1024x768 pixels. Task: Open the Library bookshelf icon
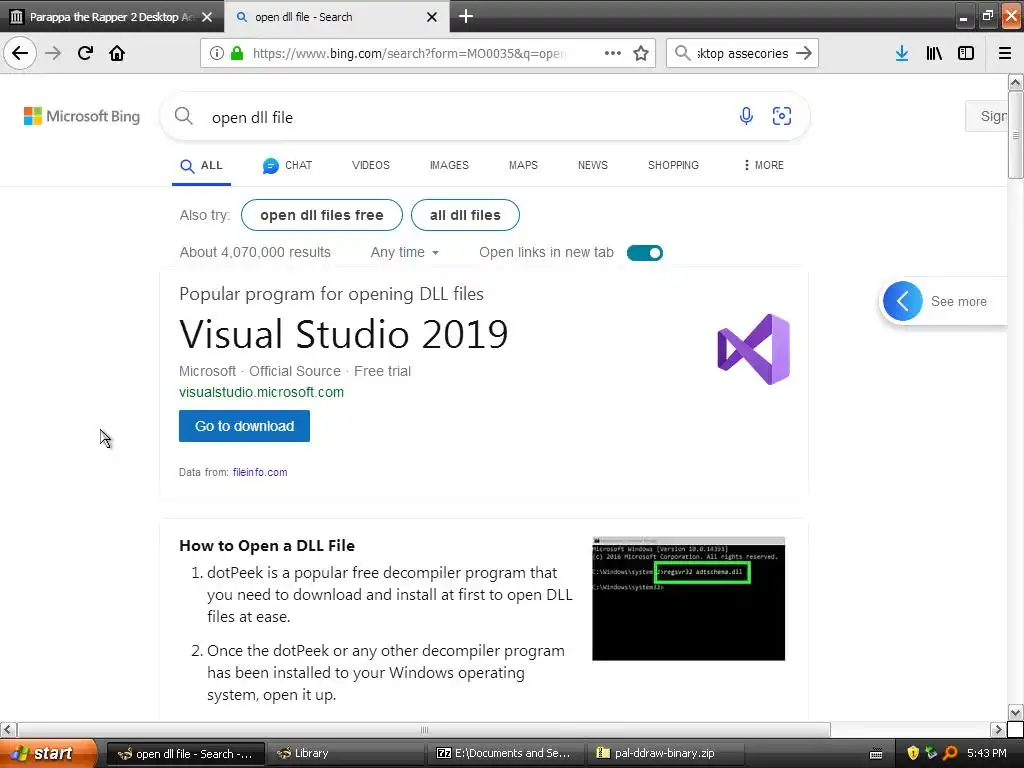coord(934,54)
